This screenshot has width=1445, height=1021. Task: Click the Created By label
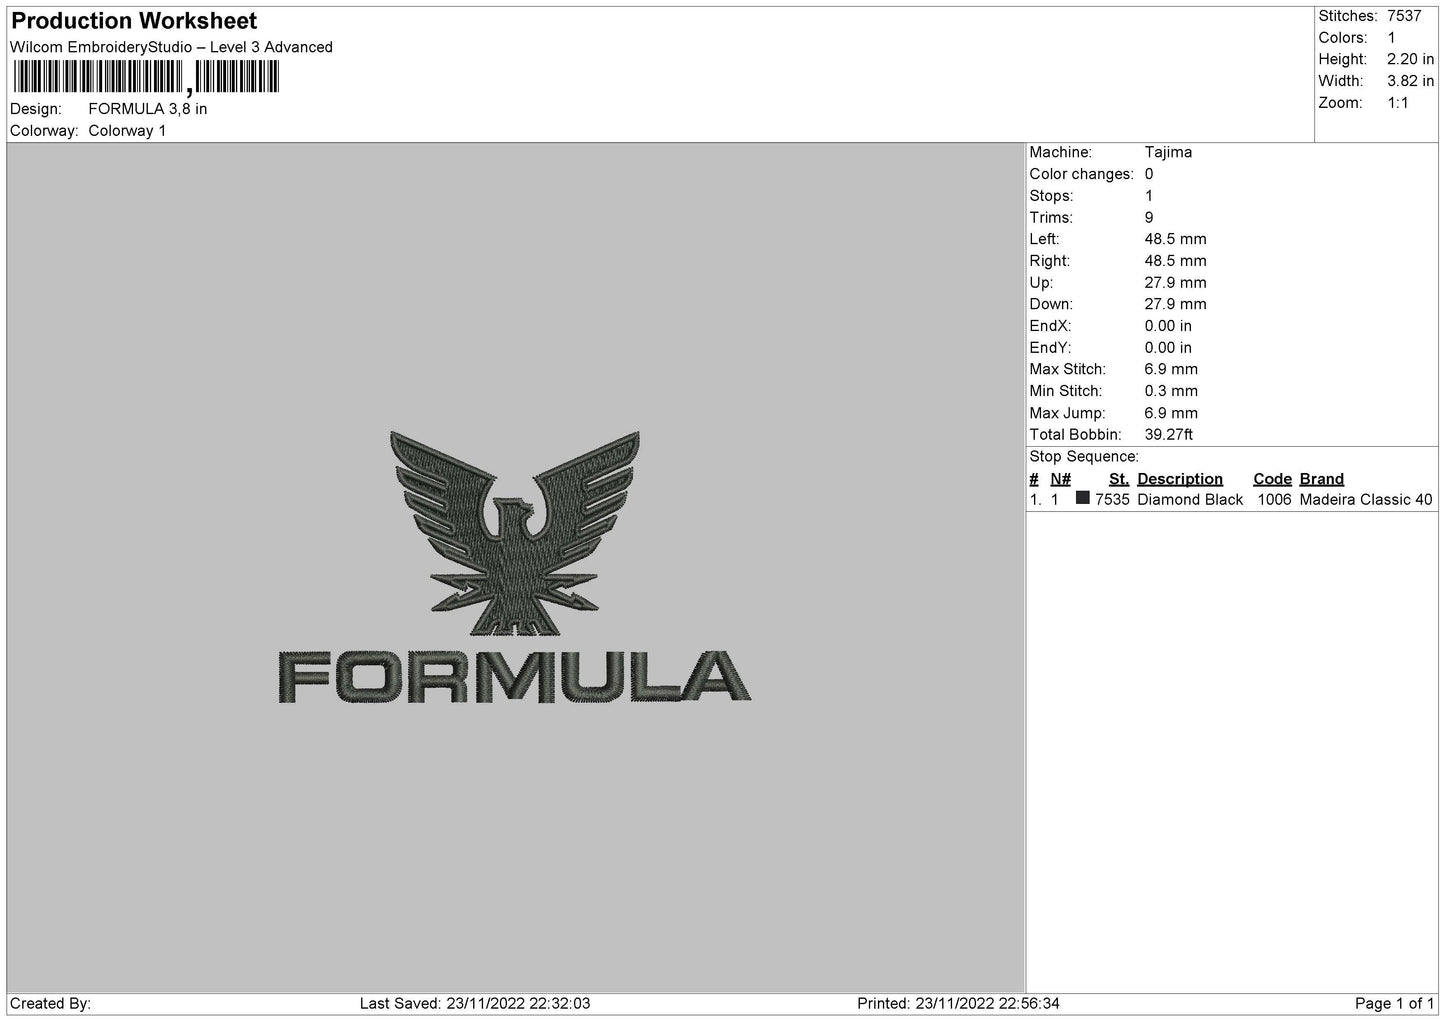coord(50,1004)
